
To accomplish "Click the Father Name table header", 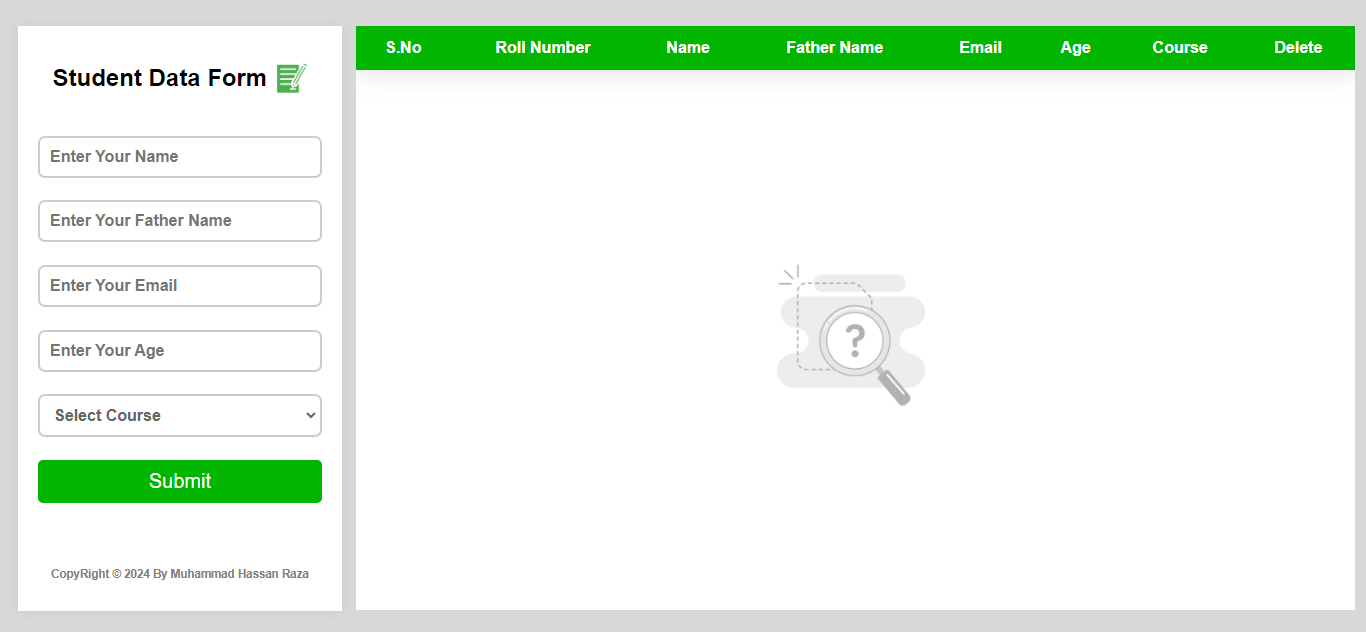I will click(x=834, y=48).
